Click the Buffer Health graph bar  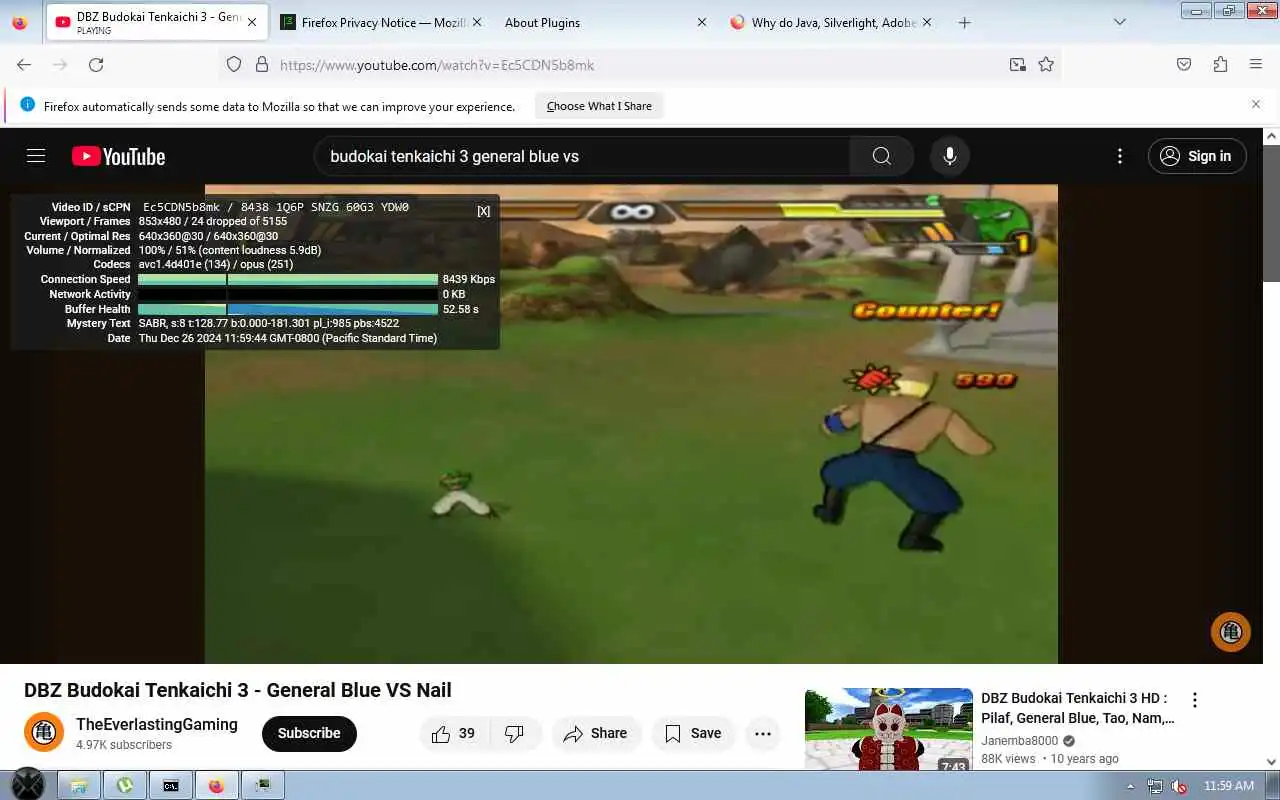coord(288,309)
